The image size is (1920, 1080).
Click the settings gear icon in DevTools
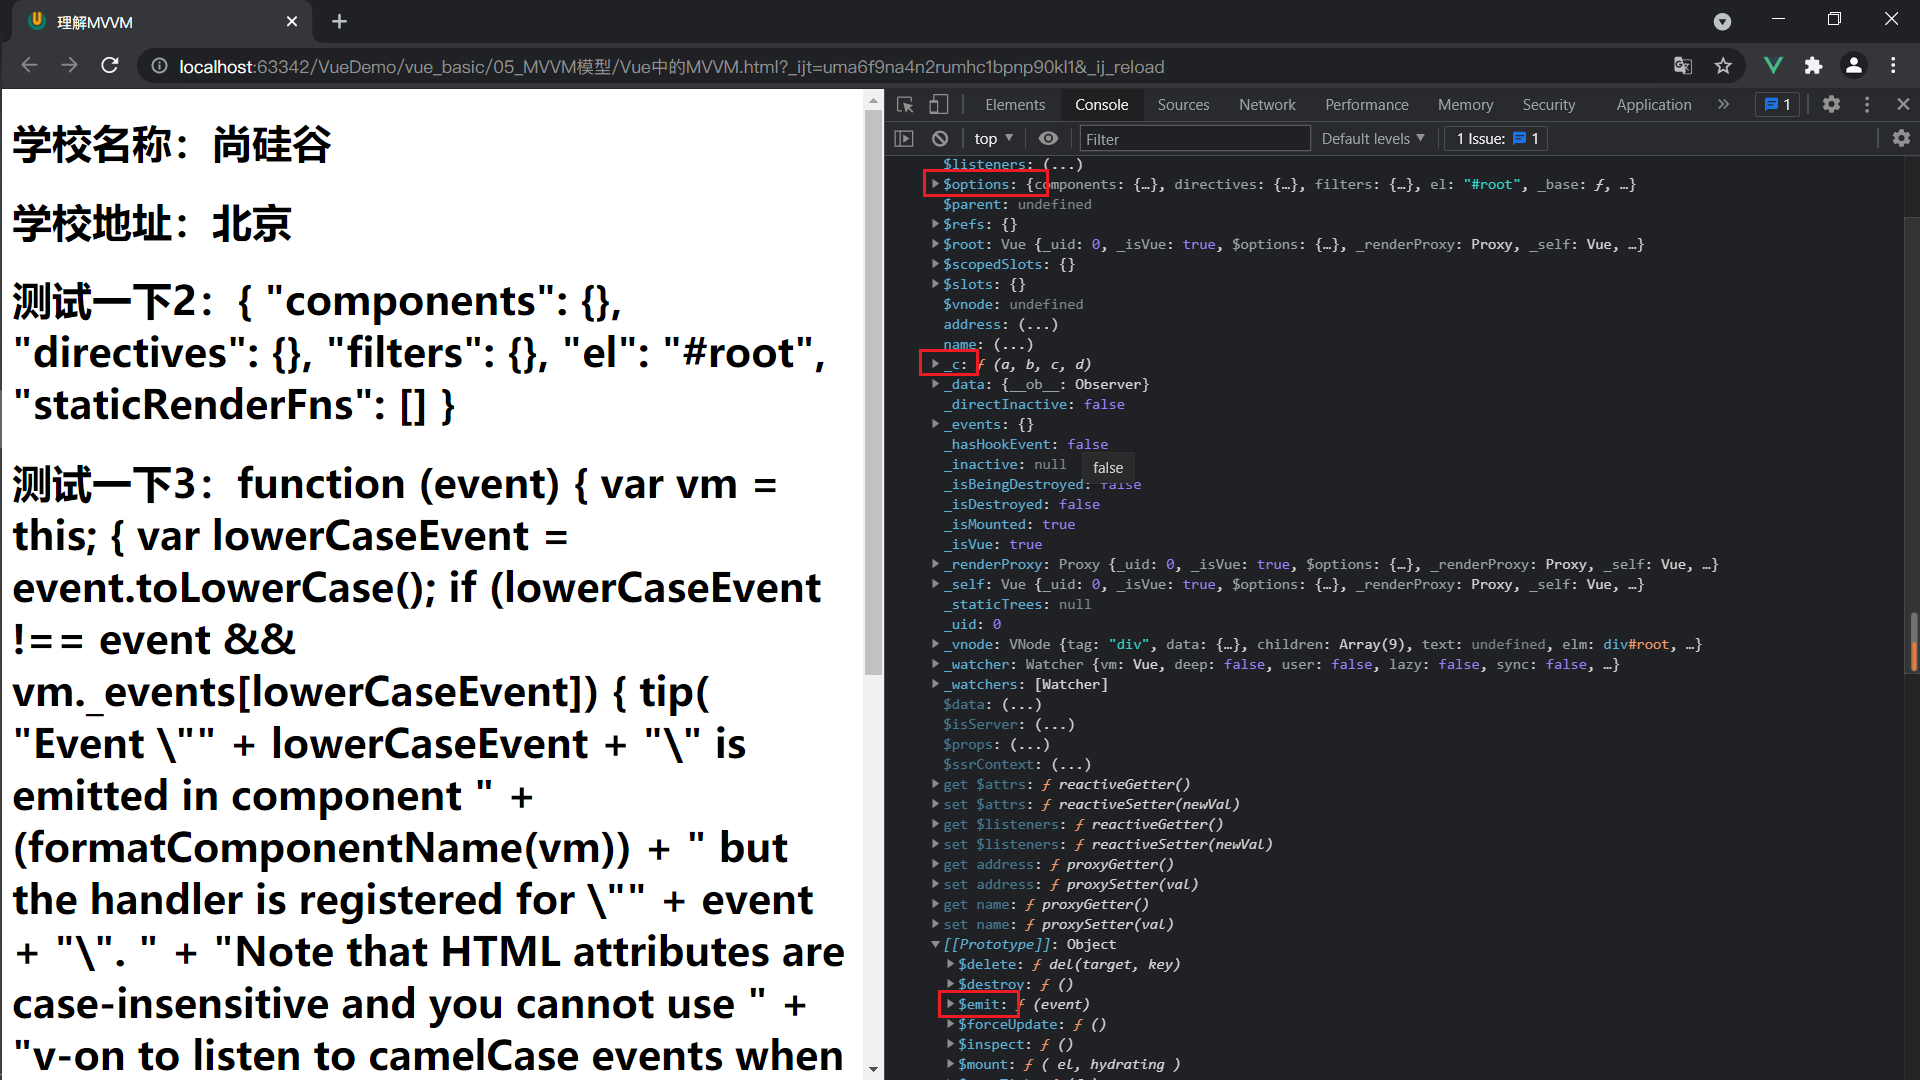coord(1832,104)
